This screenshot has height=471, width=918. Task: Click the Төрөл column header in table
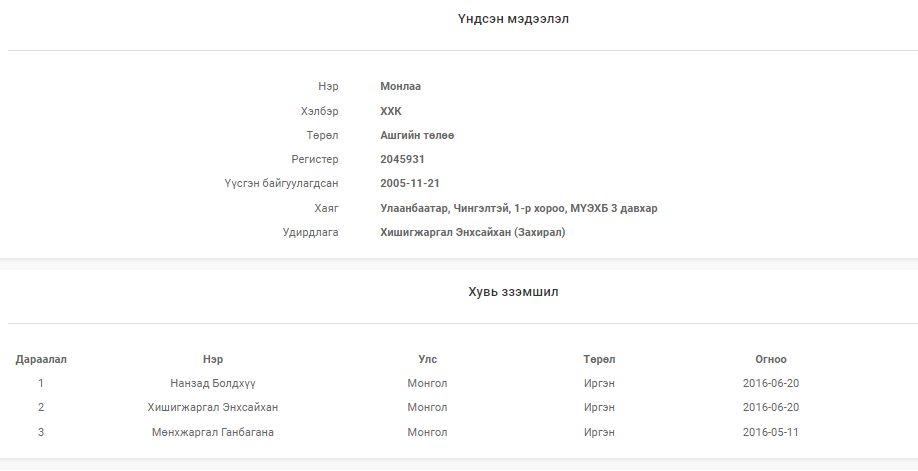click(599, 359)
